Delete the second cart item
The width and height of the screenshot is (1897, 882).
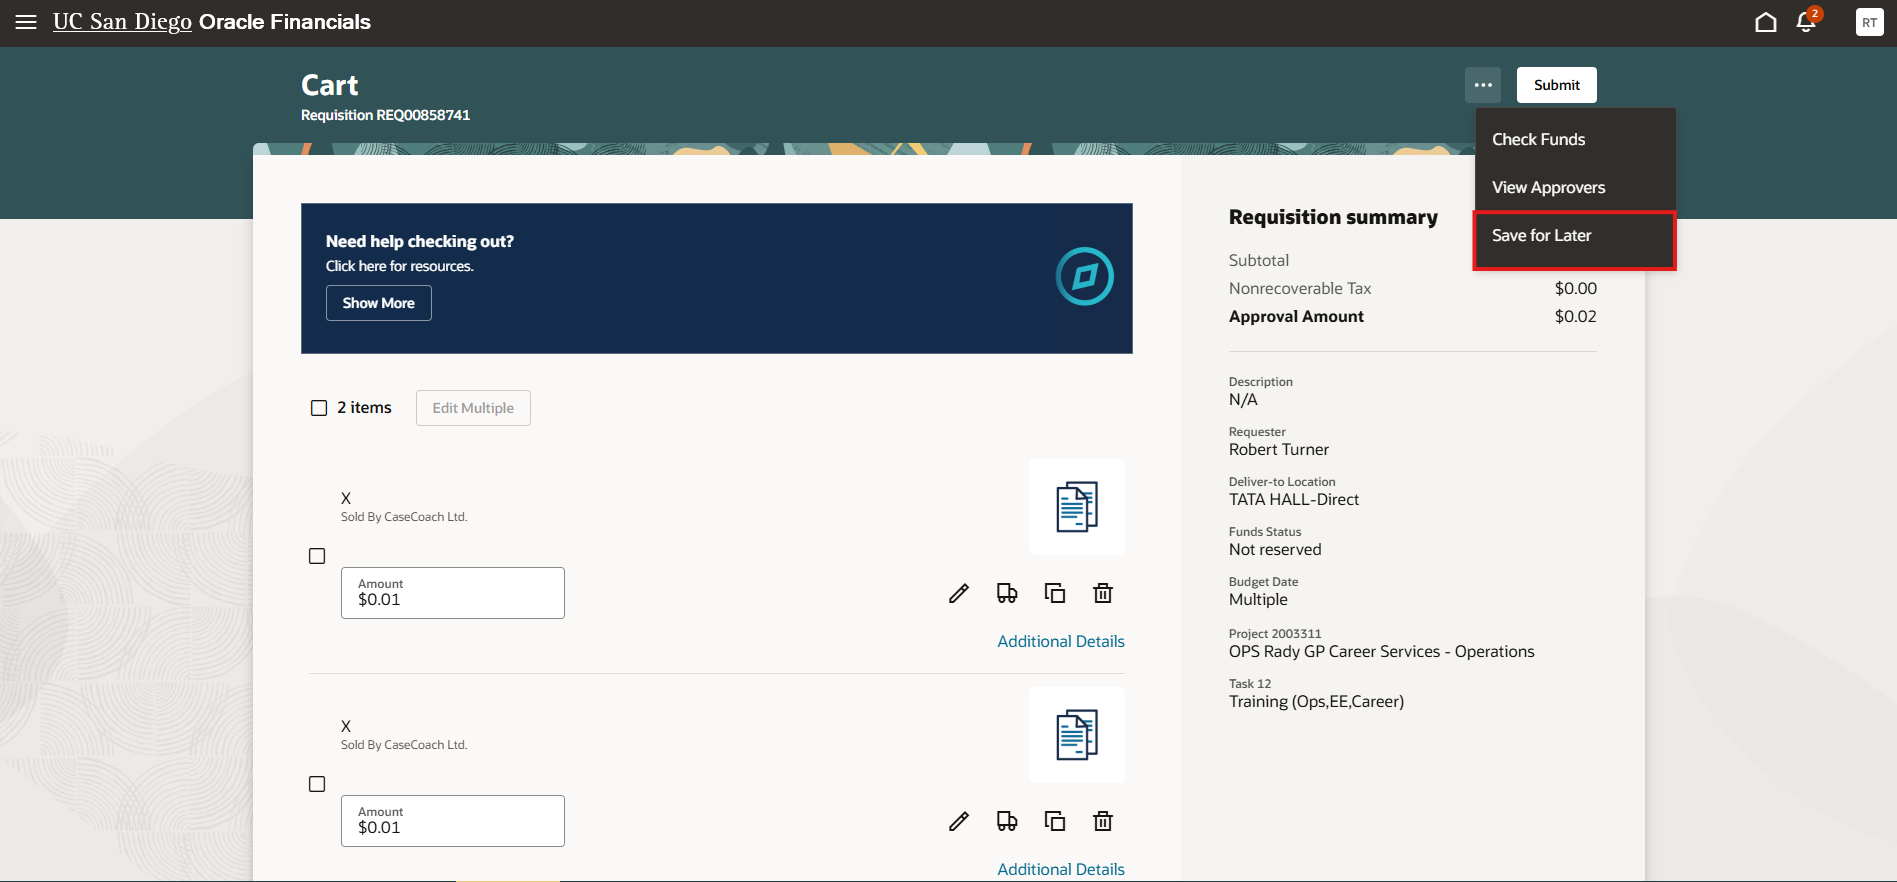tap(1103, 821)
